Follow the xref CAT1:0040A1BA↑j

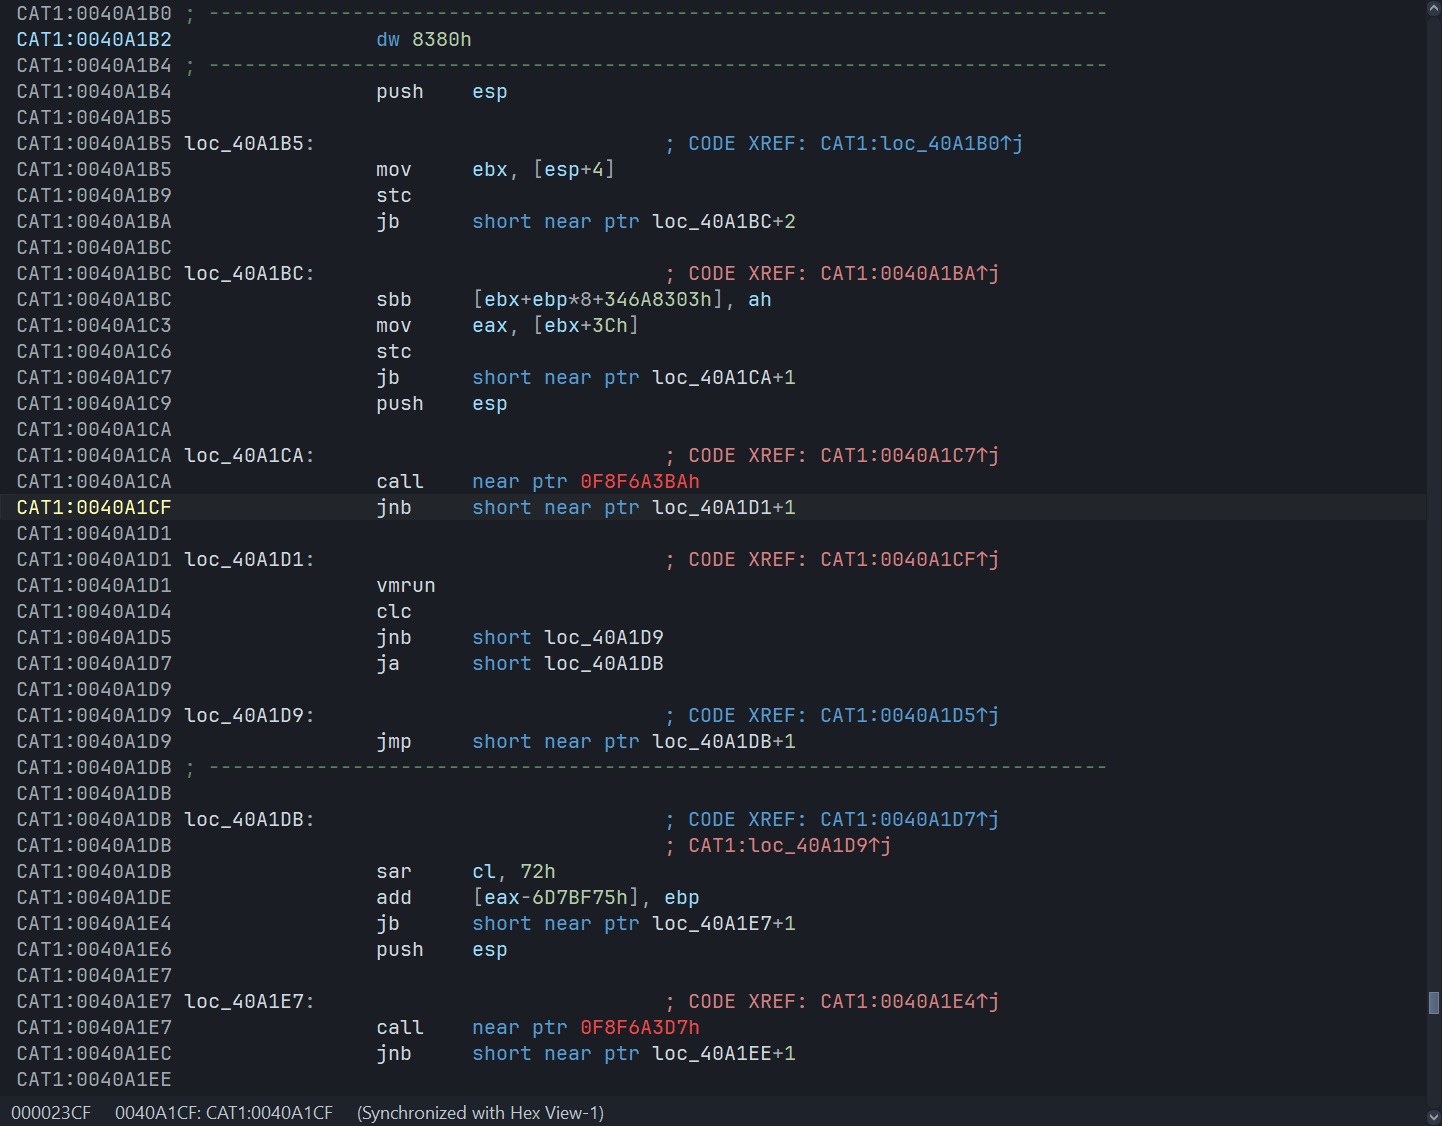[x=908, y=274]
